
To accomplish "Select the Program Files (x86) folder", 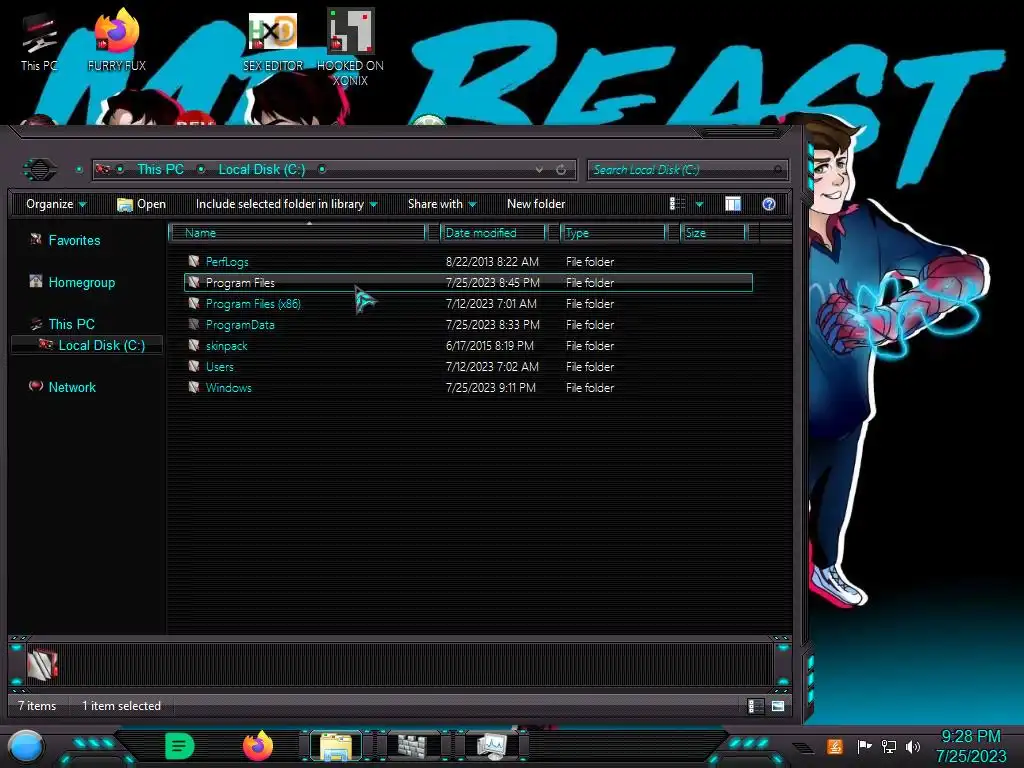I will 253,304.
